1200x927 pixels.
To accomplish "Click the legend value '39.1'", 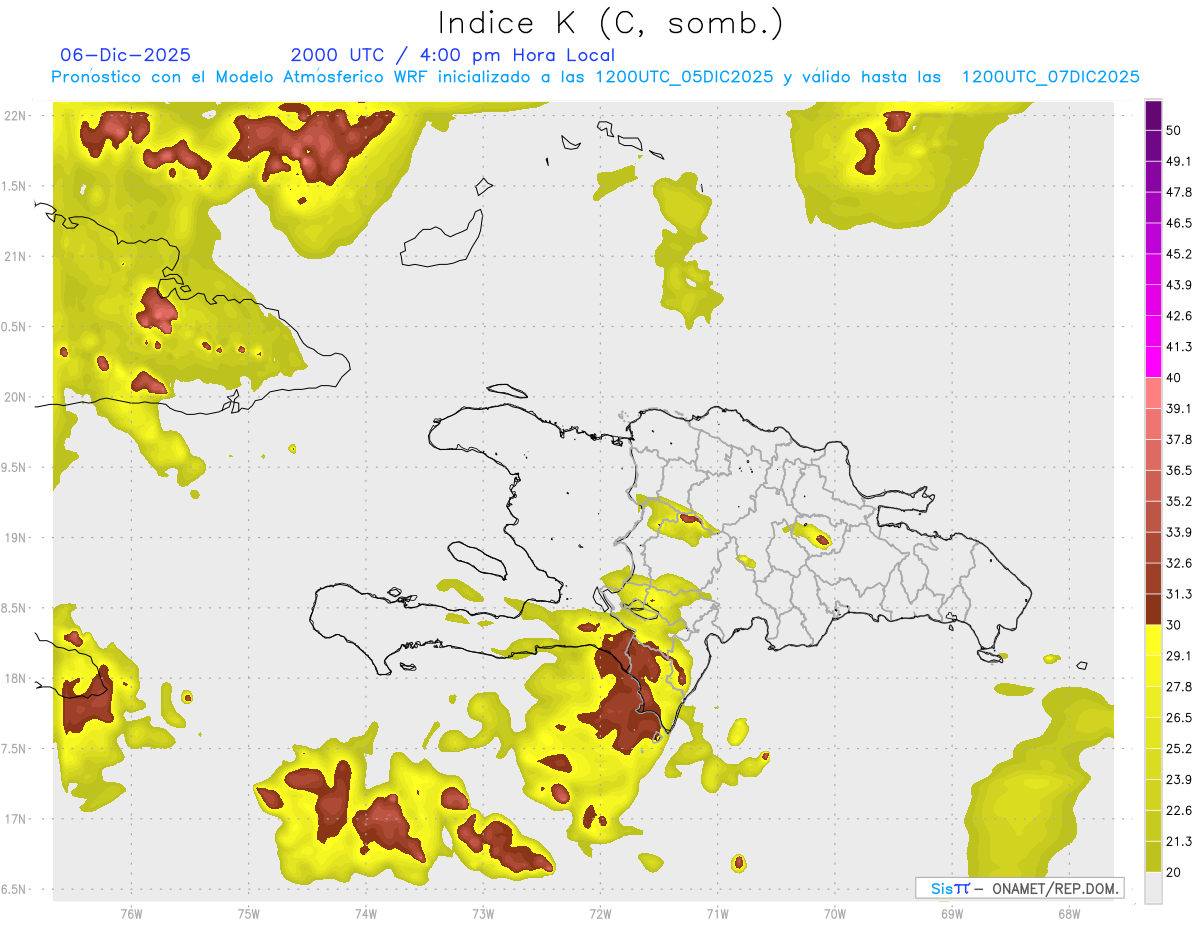I will pos(1179,409).
